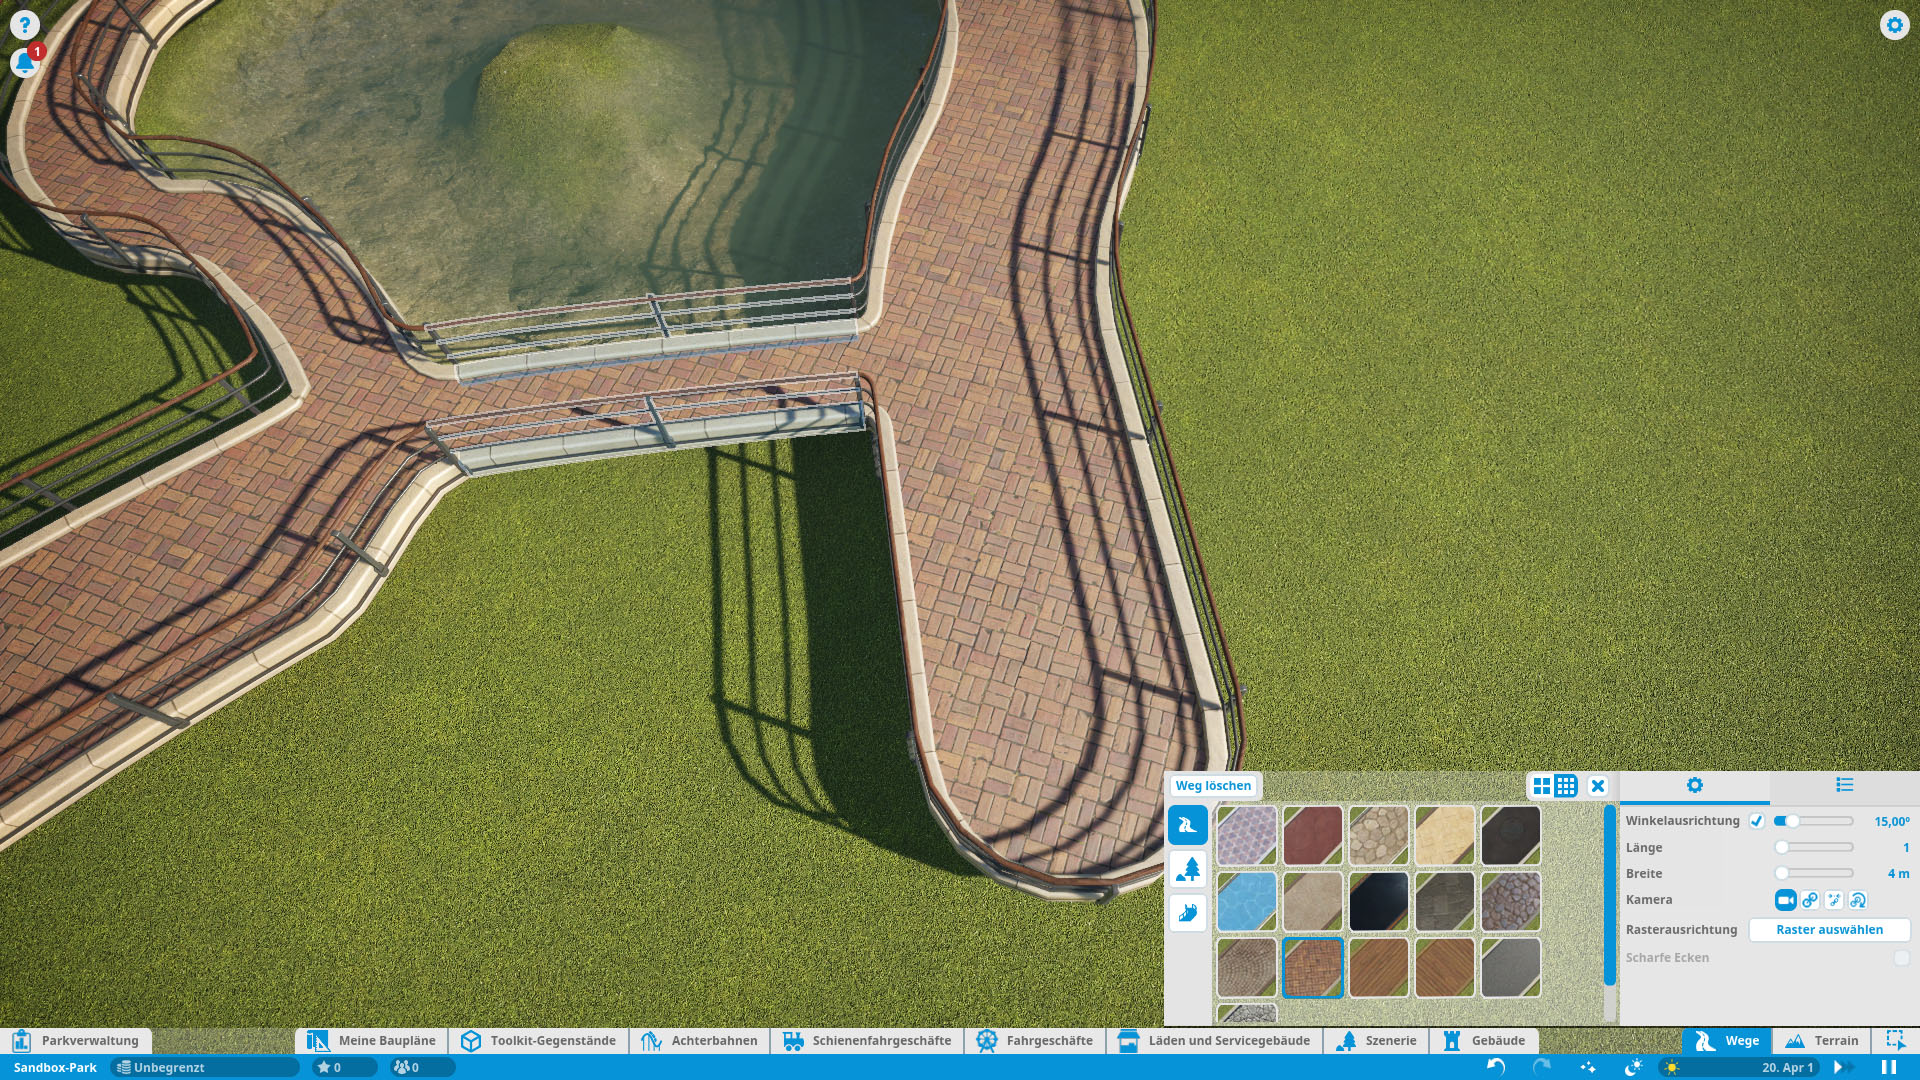The image size is (1920, 1080).
Task: Switch to small thumbnail grid view
Action: (x=1566, y=786)
